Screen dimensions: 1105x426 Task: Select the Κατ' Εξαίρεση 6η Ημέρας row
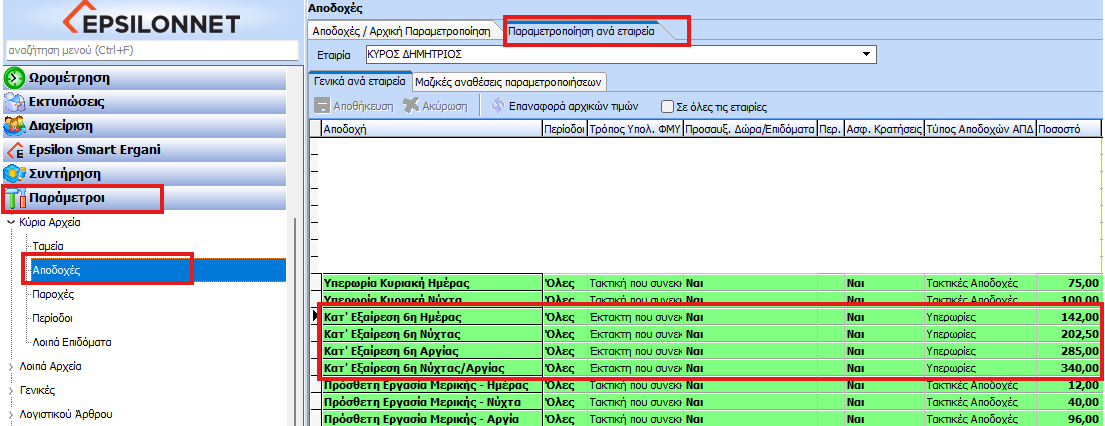click(705, 317)
